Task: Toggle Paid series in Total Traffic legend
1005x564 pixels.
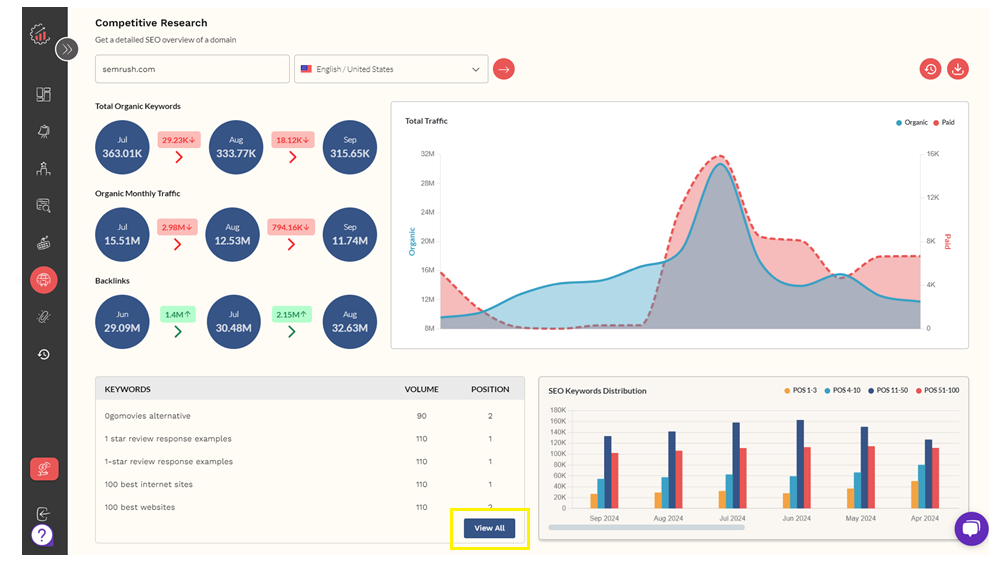Action: pos(944,122)
